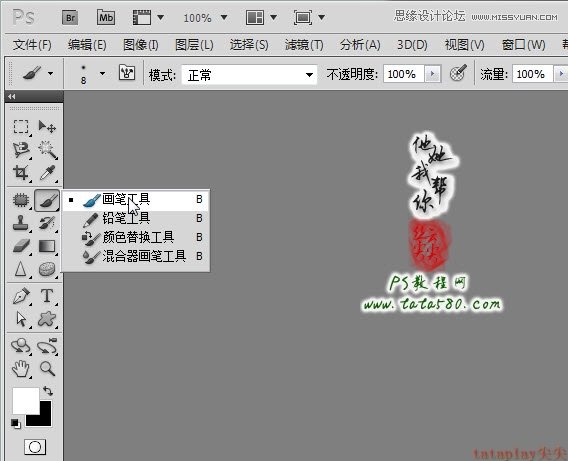Viewport: 568px width, 461px height.
Task: Open the 编辑(E) menu
Action: click(87, 45)
